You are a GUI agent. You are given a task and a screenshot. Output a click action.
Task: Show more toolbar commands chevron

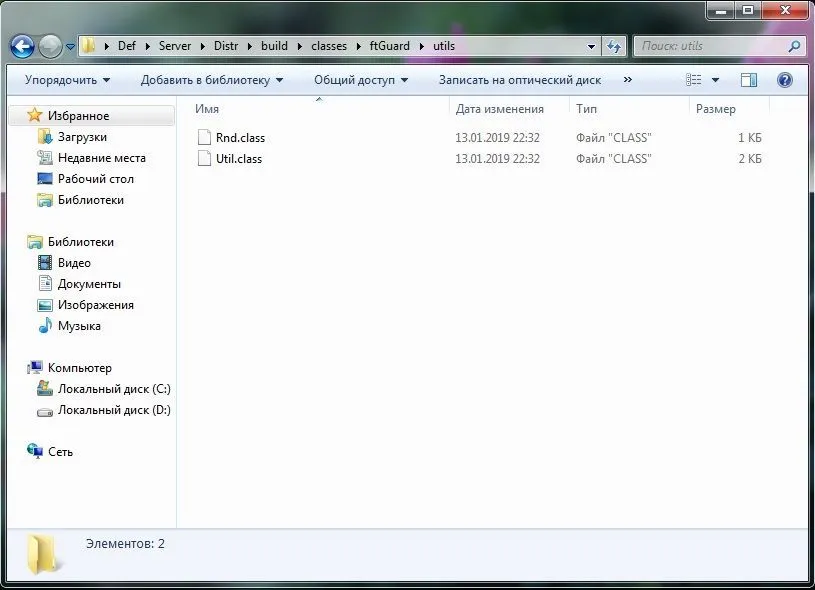(627, 80)
